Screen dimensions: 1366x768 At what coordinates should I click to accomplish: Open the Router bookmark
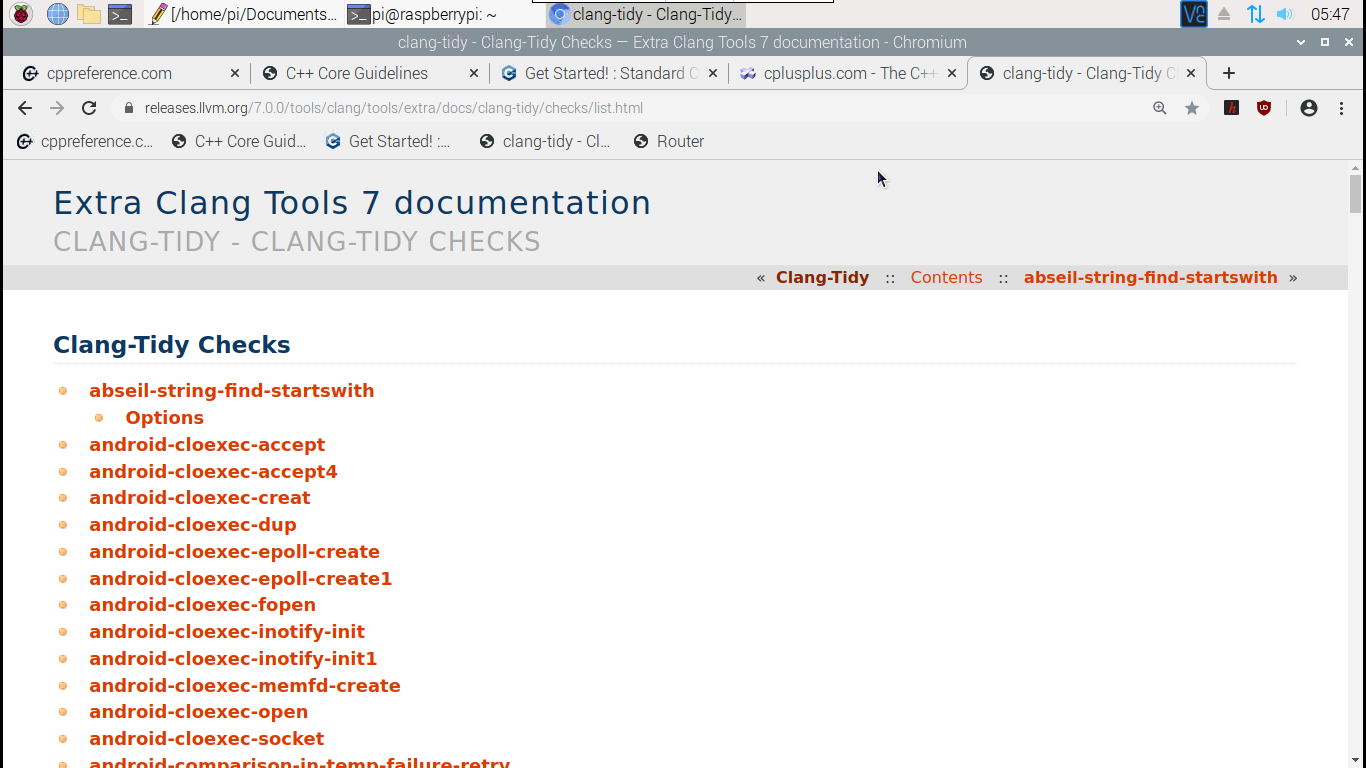pyautogui.click(x=669, y=141)
